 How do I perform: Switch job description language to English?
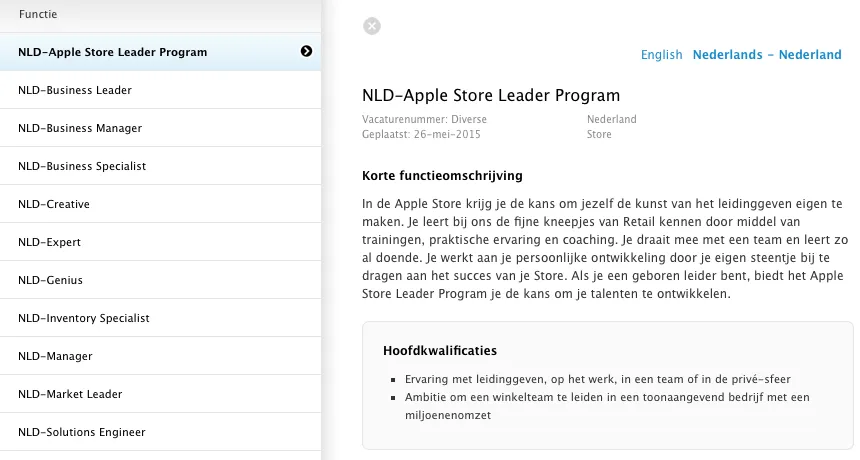pos(661,55)
